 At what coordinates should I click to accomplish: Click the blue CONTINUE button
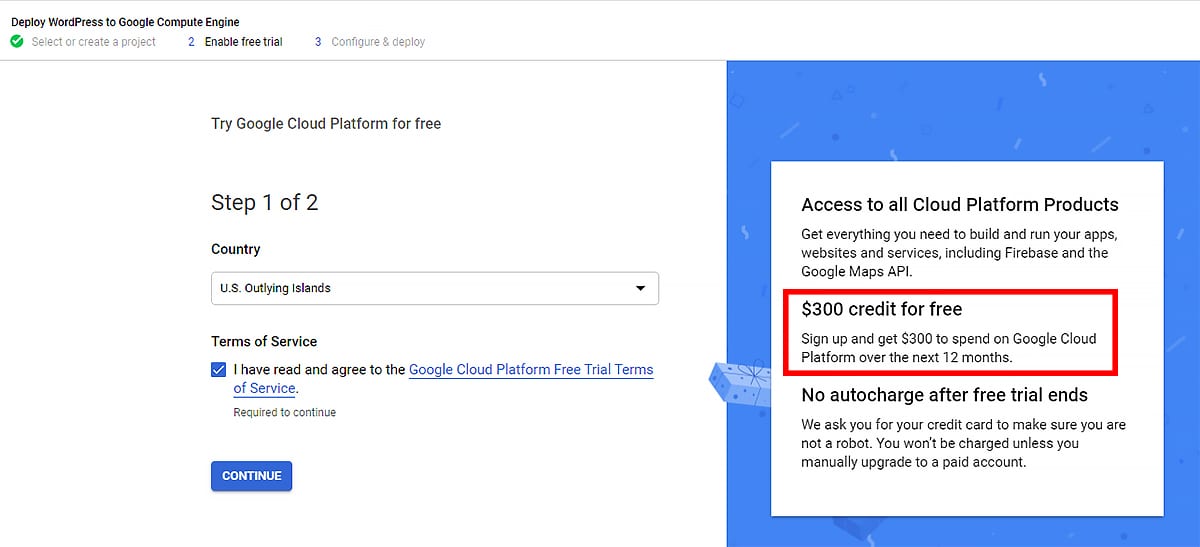pyautogui.click(x=251, y=476)
